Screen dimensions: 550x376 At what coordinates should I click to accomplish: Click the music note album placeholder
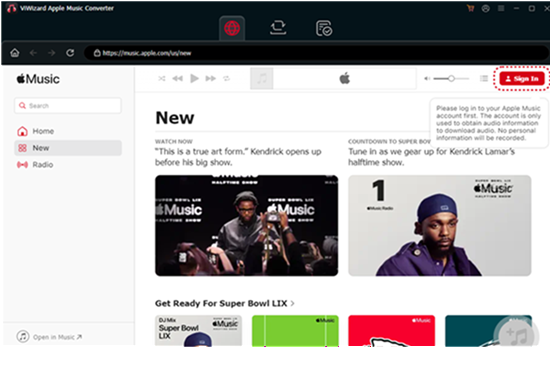[262, 79]
